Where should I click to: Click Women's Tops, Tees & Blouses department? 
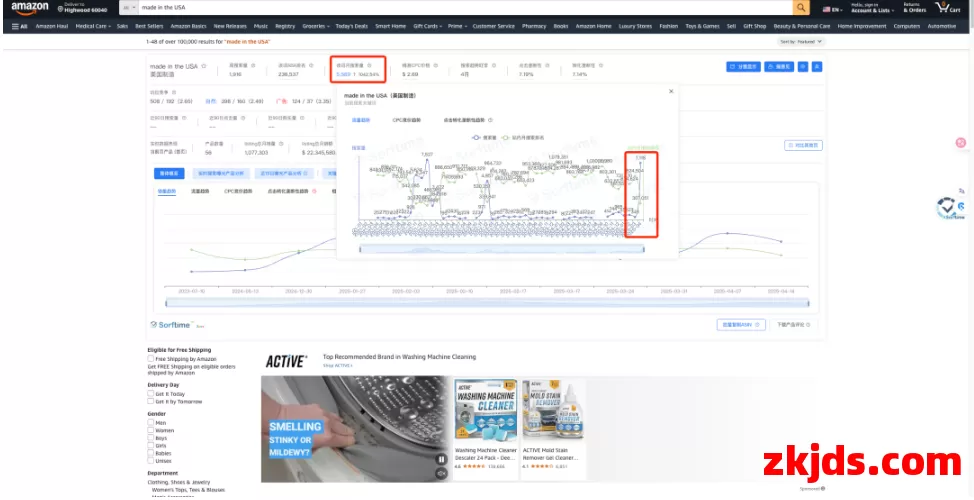(188, 489)
